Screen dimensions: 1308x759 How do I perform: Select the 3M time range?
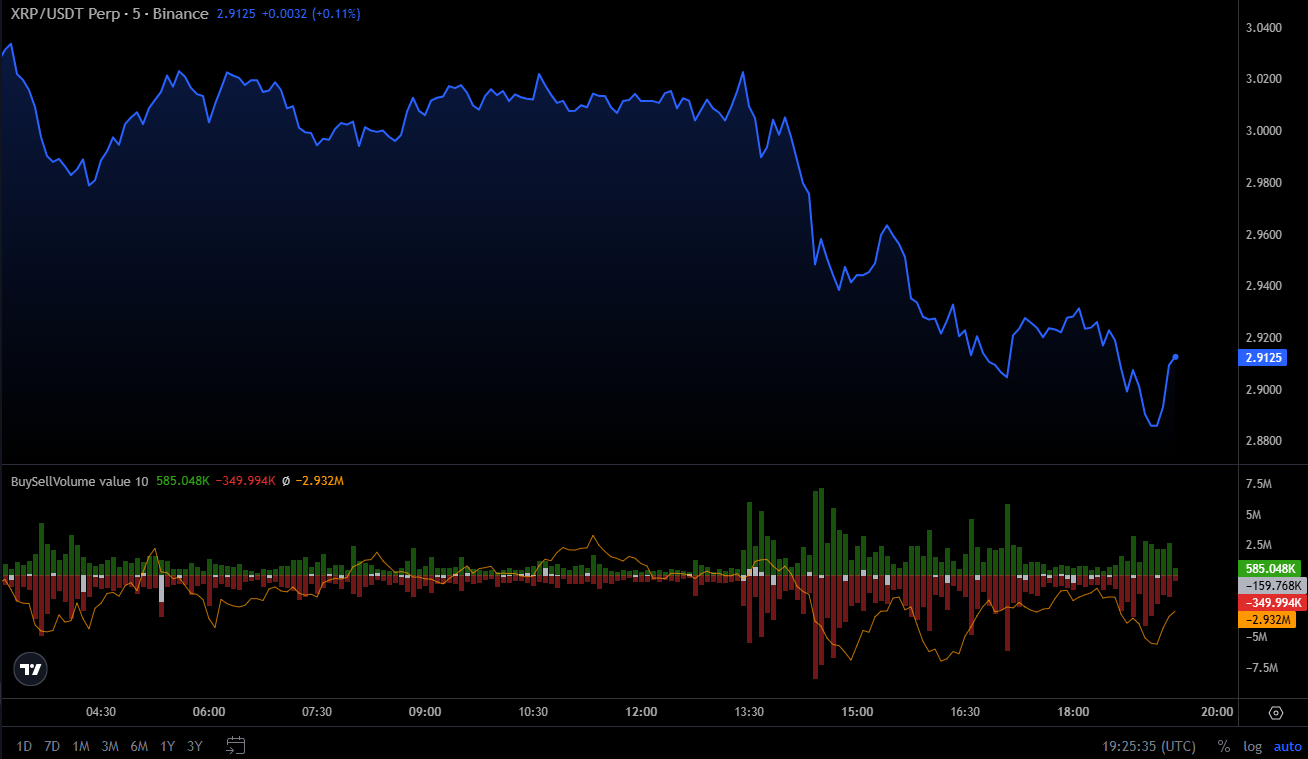pyautogui.click(x=110, y=746)
